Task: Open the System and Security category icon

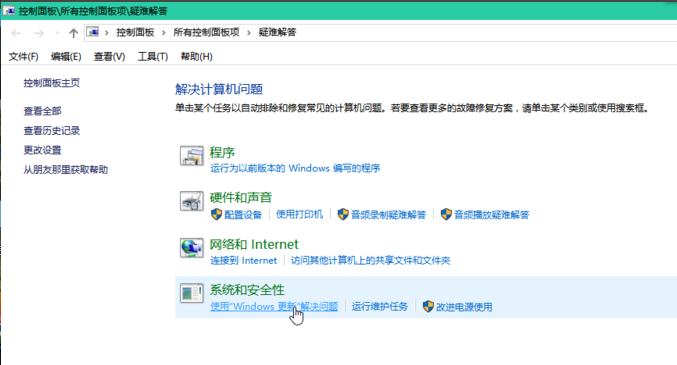Action: 192,293
